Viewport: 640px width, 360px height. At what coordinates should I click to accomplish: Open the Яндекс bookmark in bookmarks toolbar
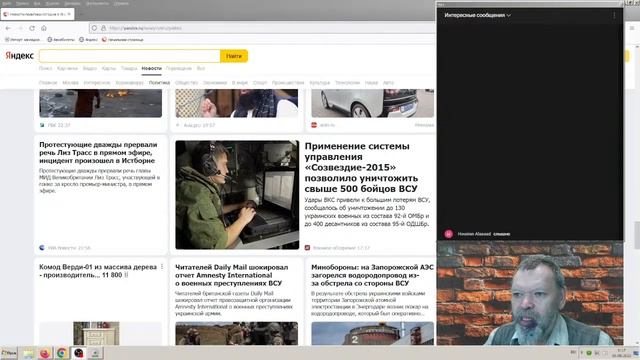tap(89, 40)
